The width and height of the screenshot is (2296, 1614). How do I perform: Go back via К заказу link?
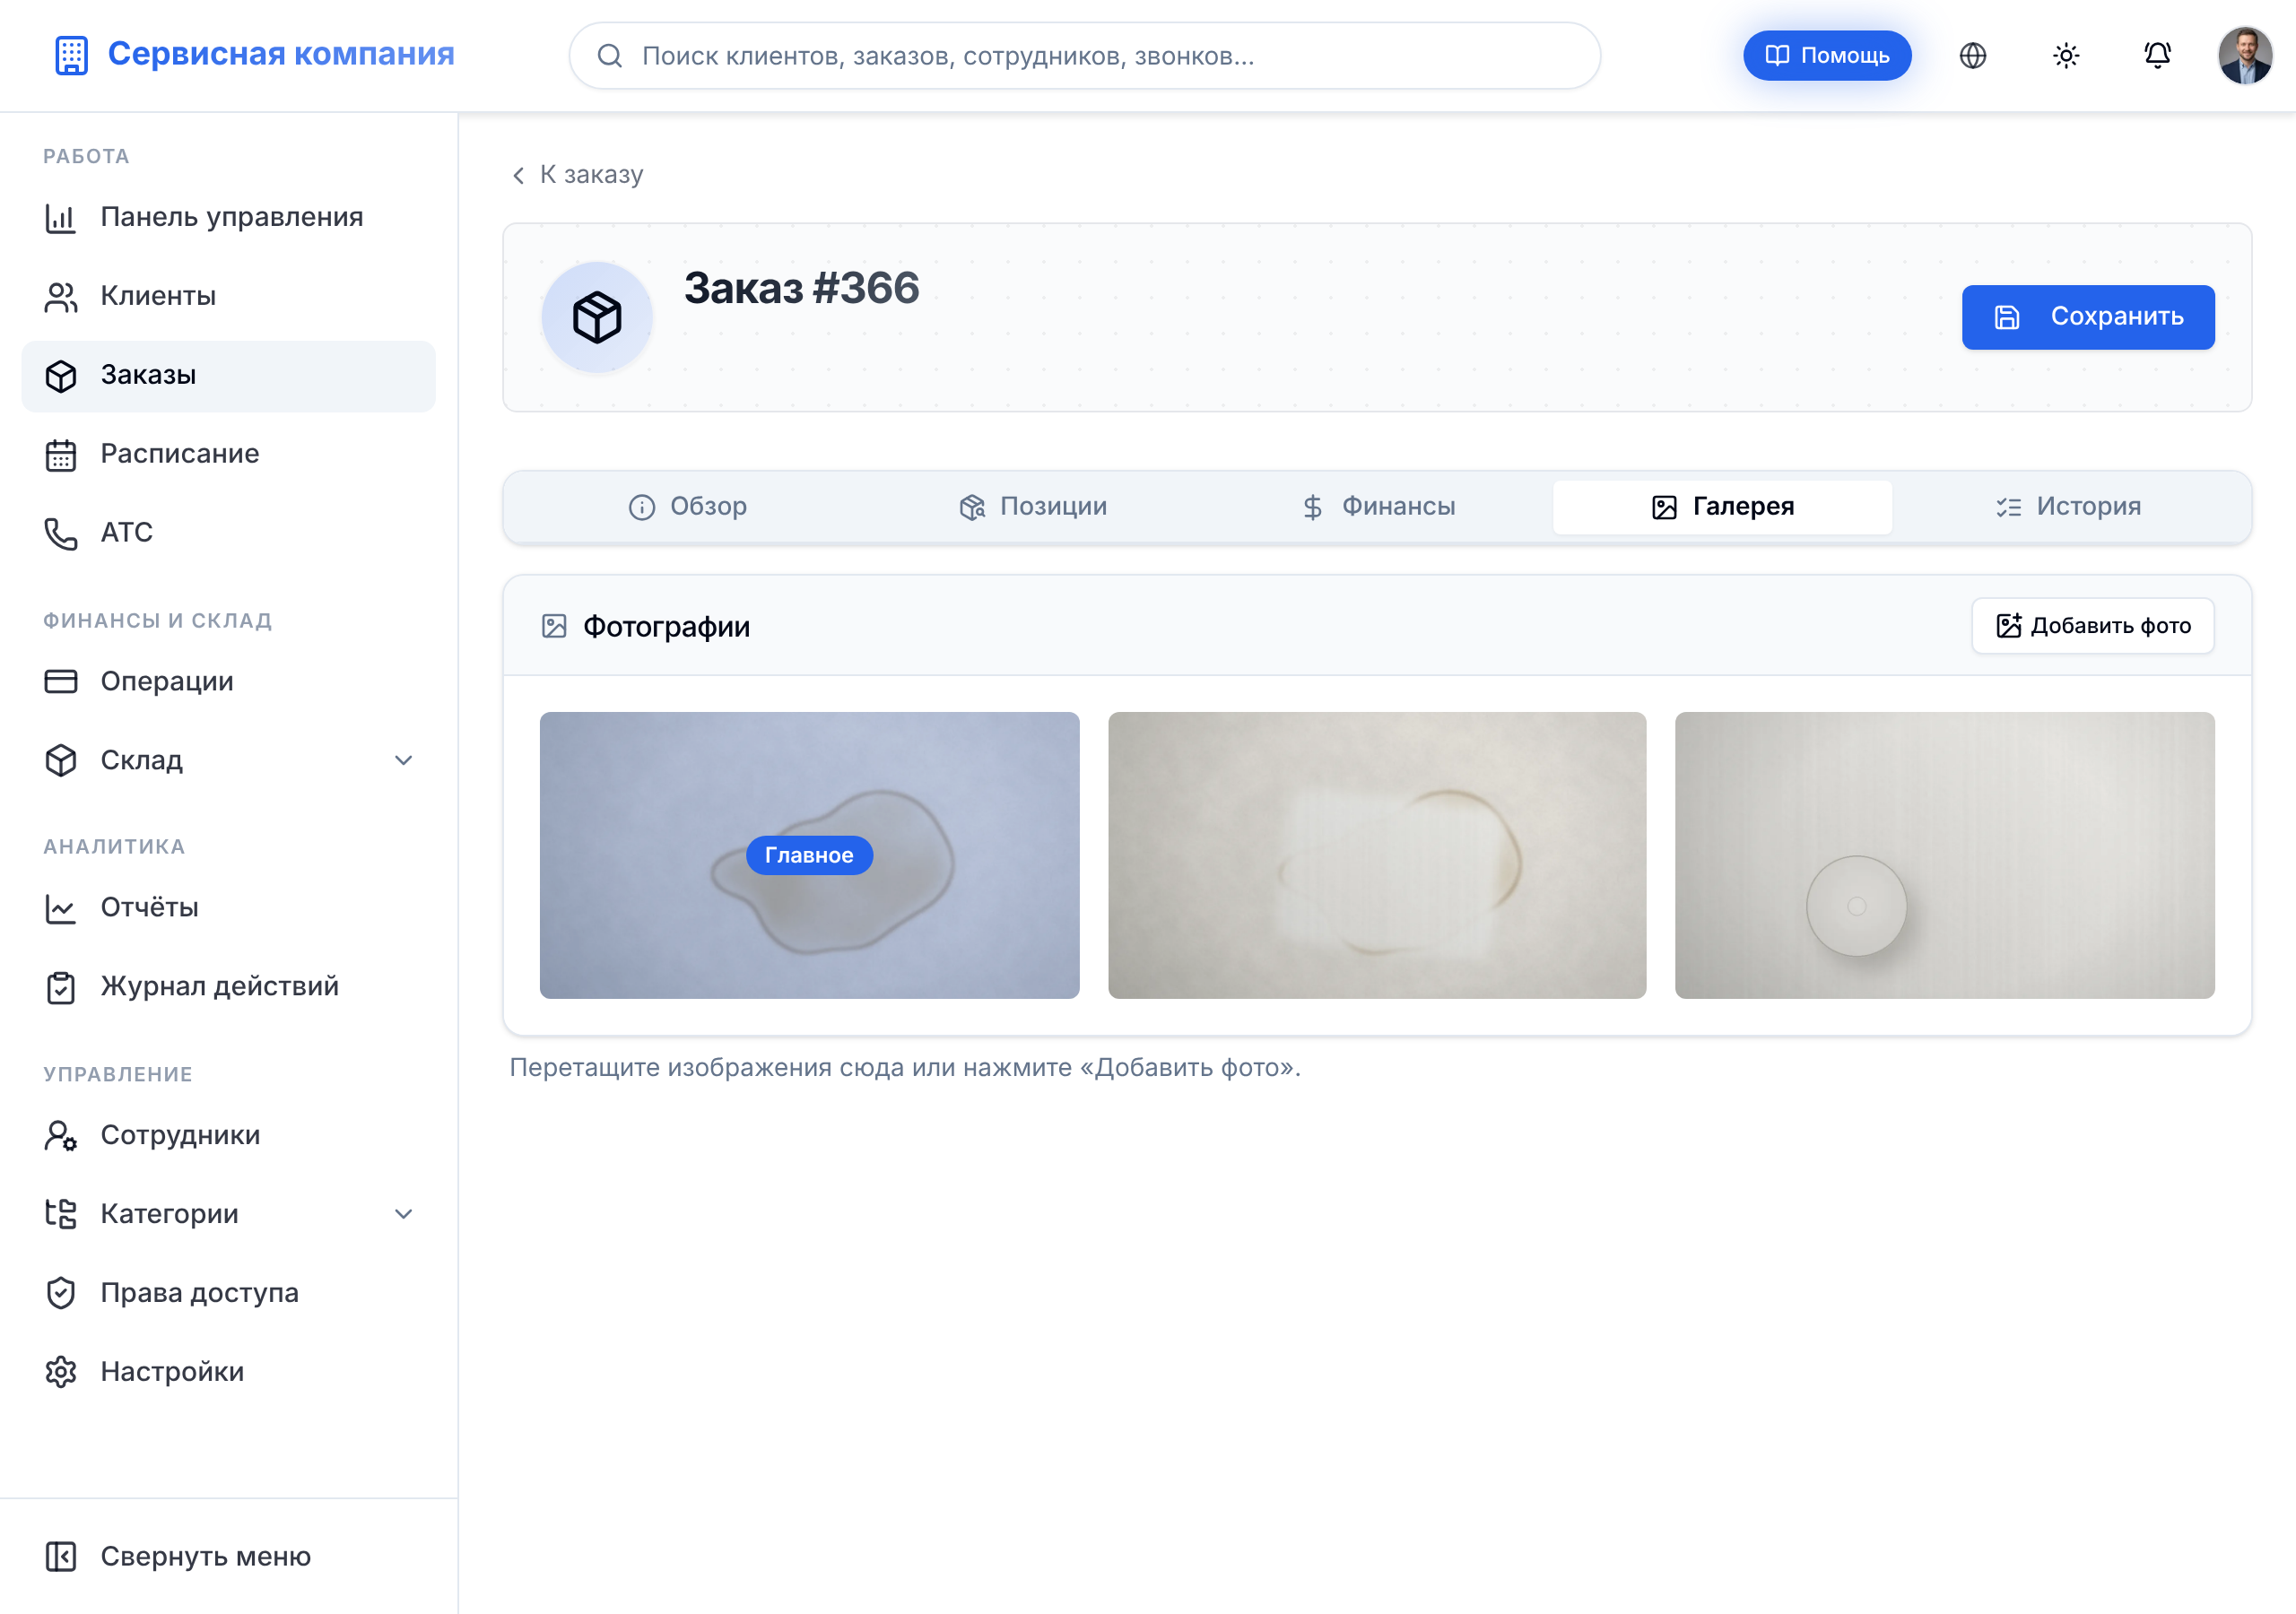point(577,175)
